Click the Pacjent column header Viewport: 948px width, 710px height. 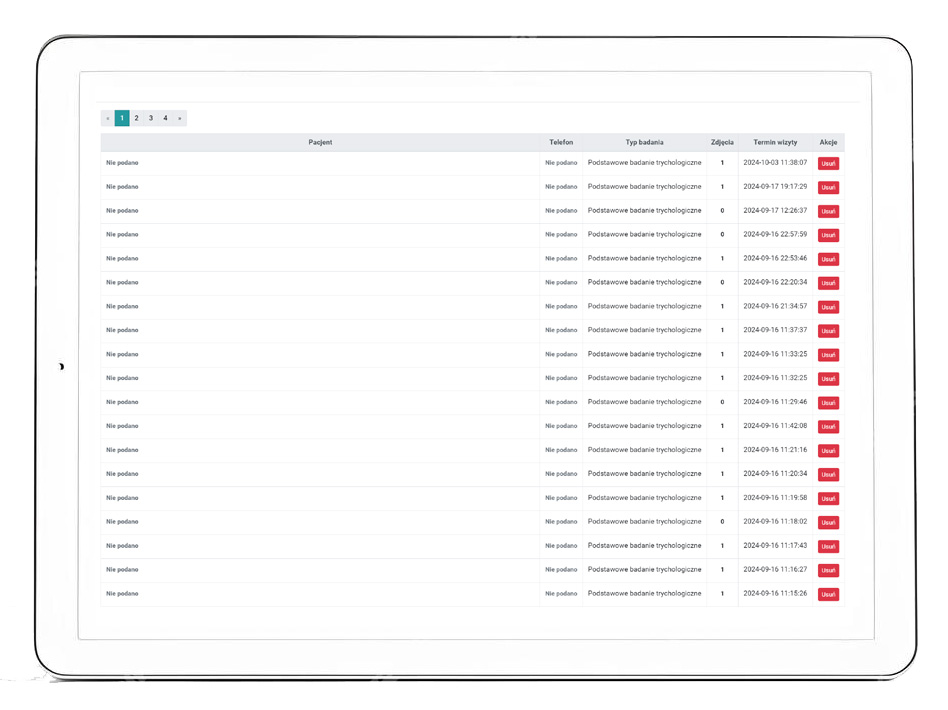click(320, 143)
